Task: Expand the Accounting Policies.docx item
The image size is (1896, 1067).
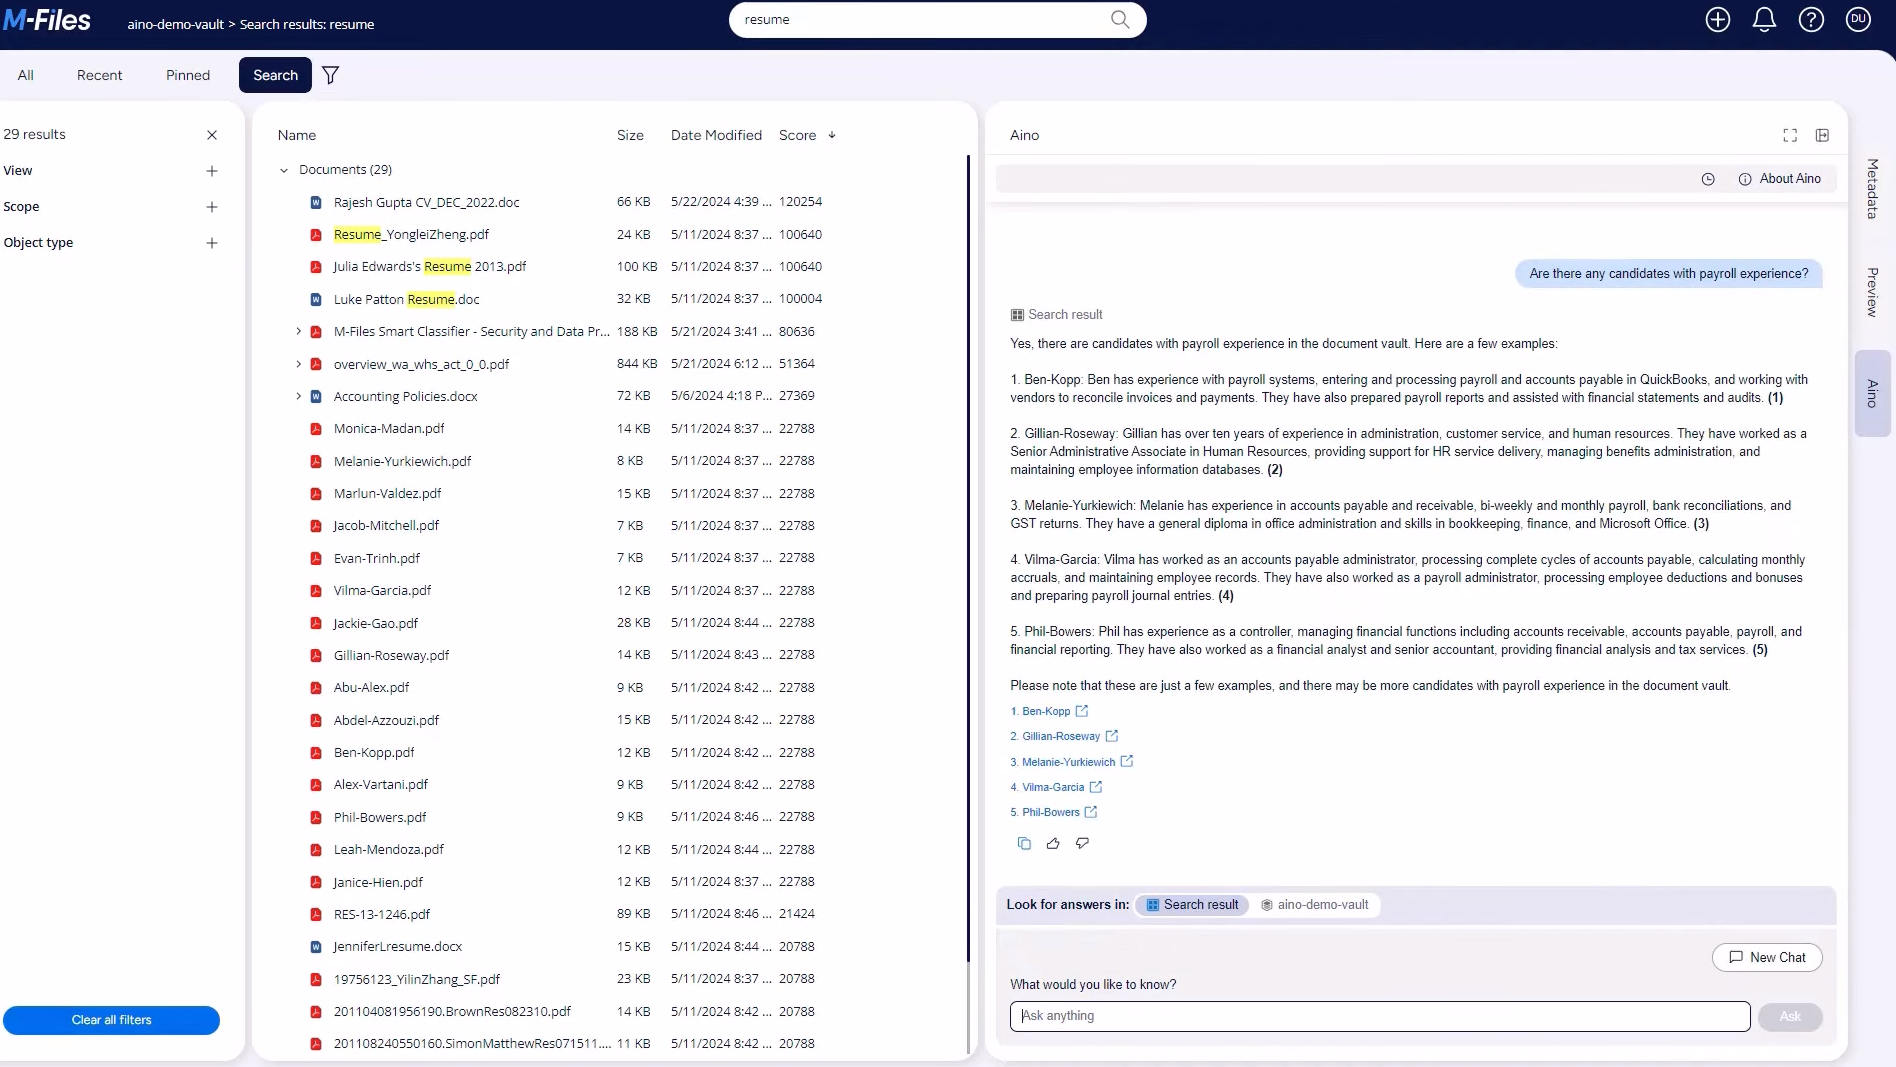Action: [x=298, y=396]
